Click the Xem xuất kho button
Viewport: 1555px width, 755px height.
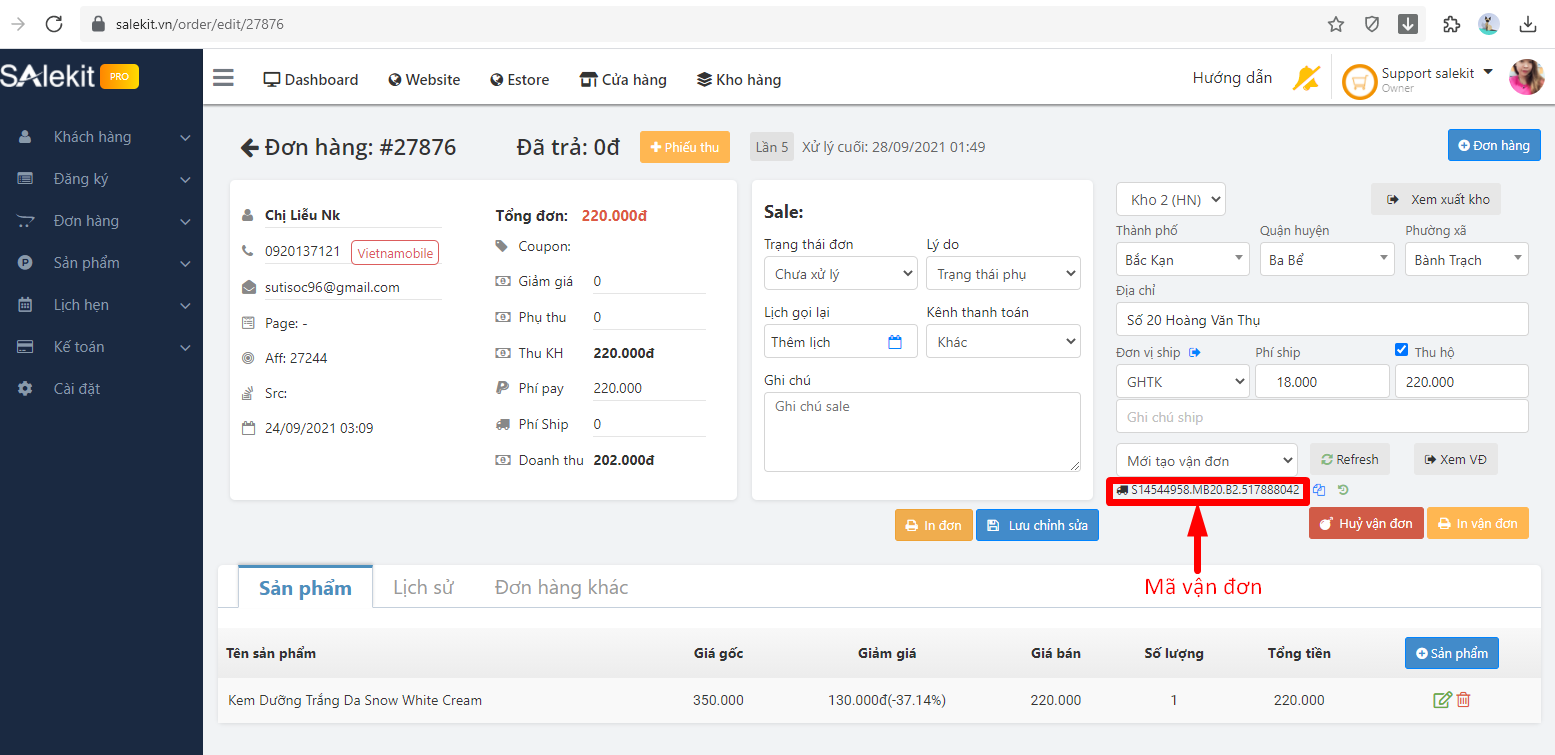(x=1436, y=199)
